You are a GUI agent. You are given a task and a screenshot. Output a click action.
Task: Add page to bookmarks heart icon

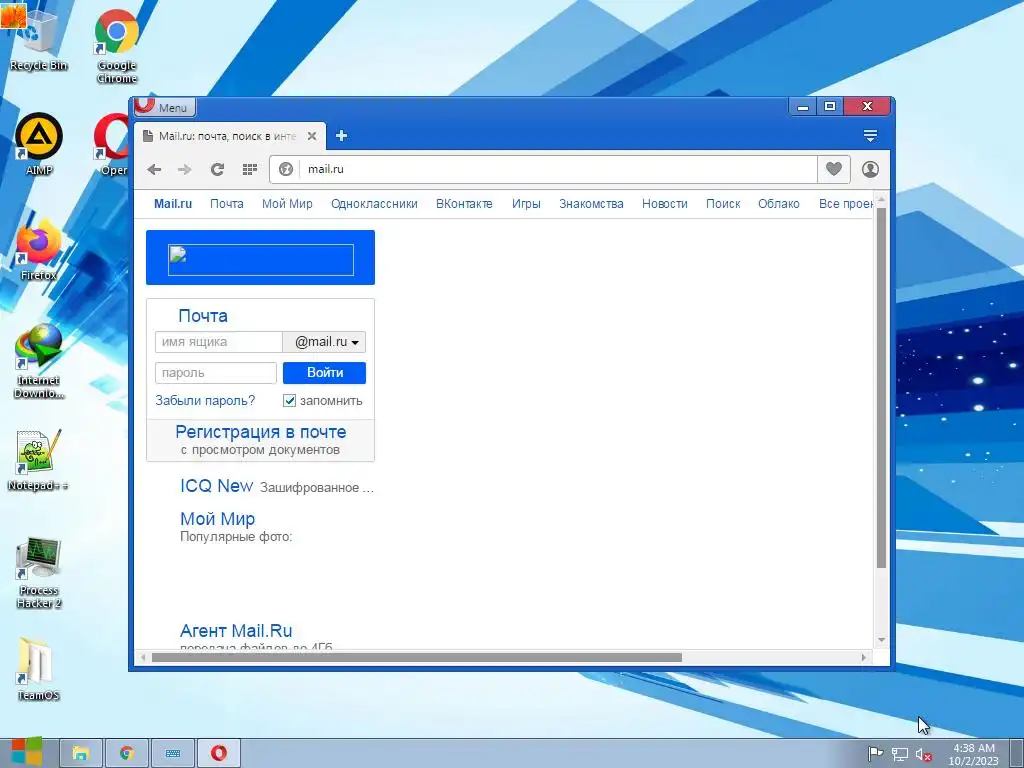coord(834,169)
